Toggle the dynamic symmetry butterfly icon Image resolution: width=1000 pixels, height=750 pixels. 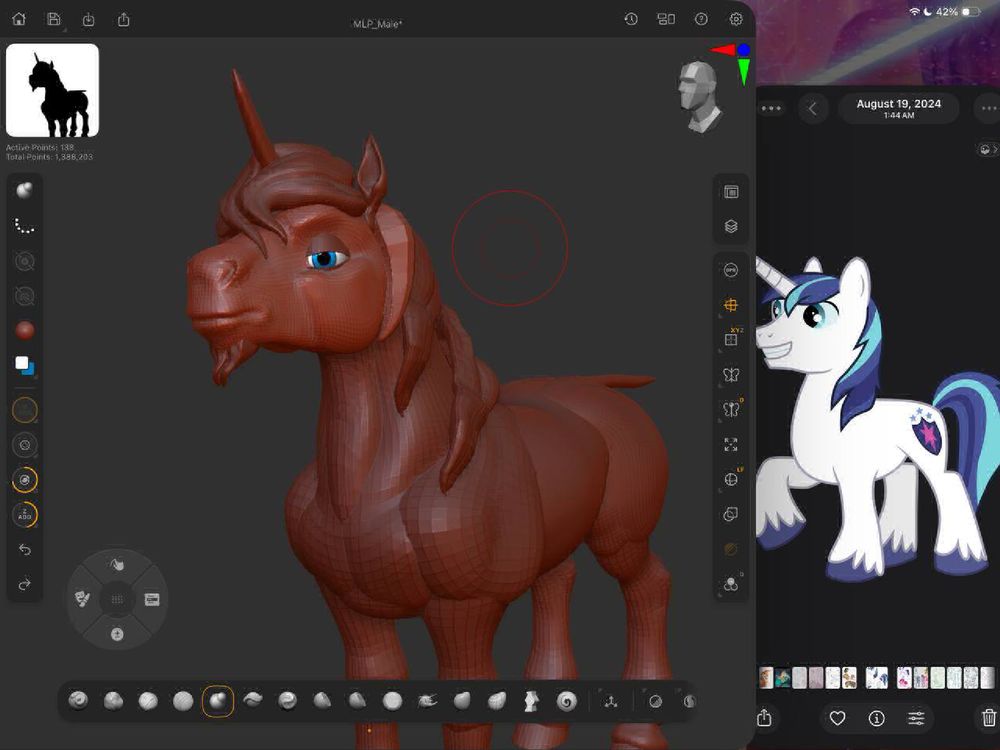coord(732,409)
